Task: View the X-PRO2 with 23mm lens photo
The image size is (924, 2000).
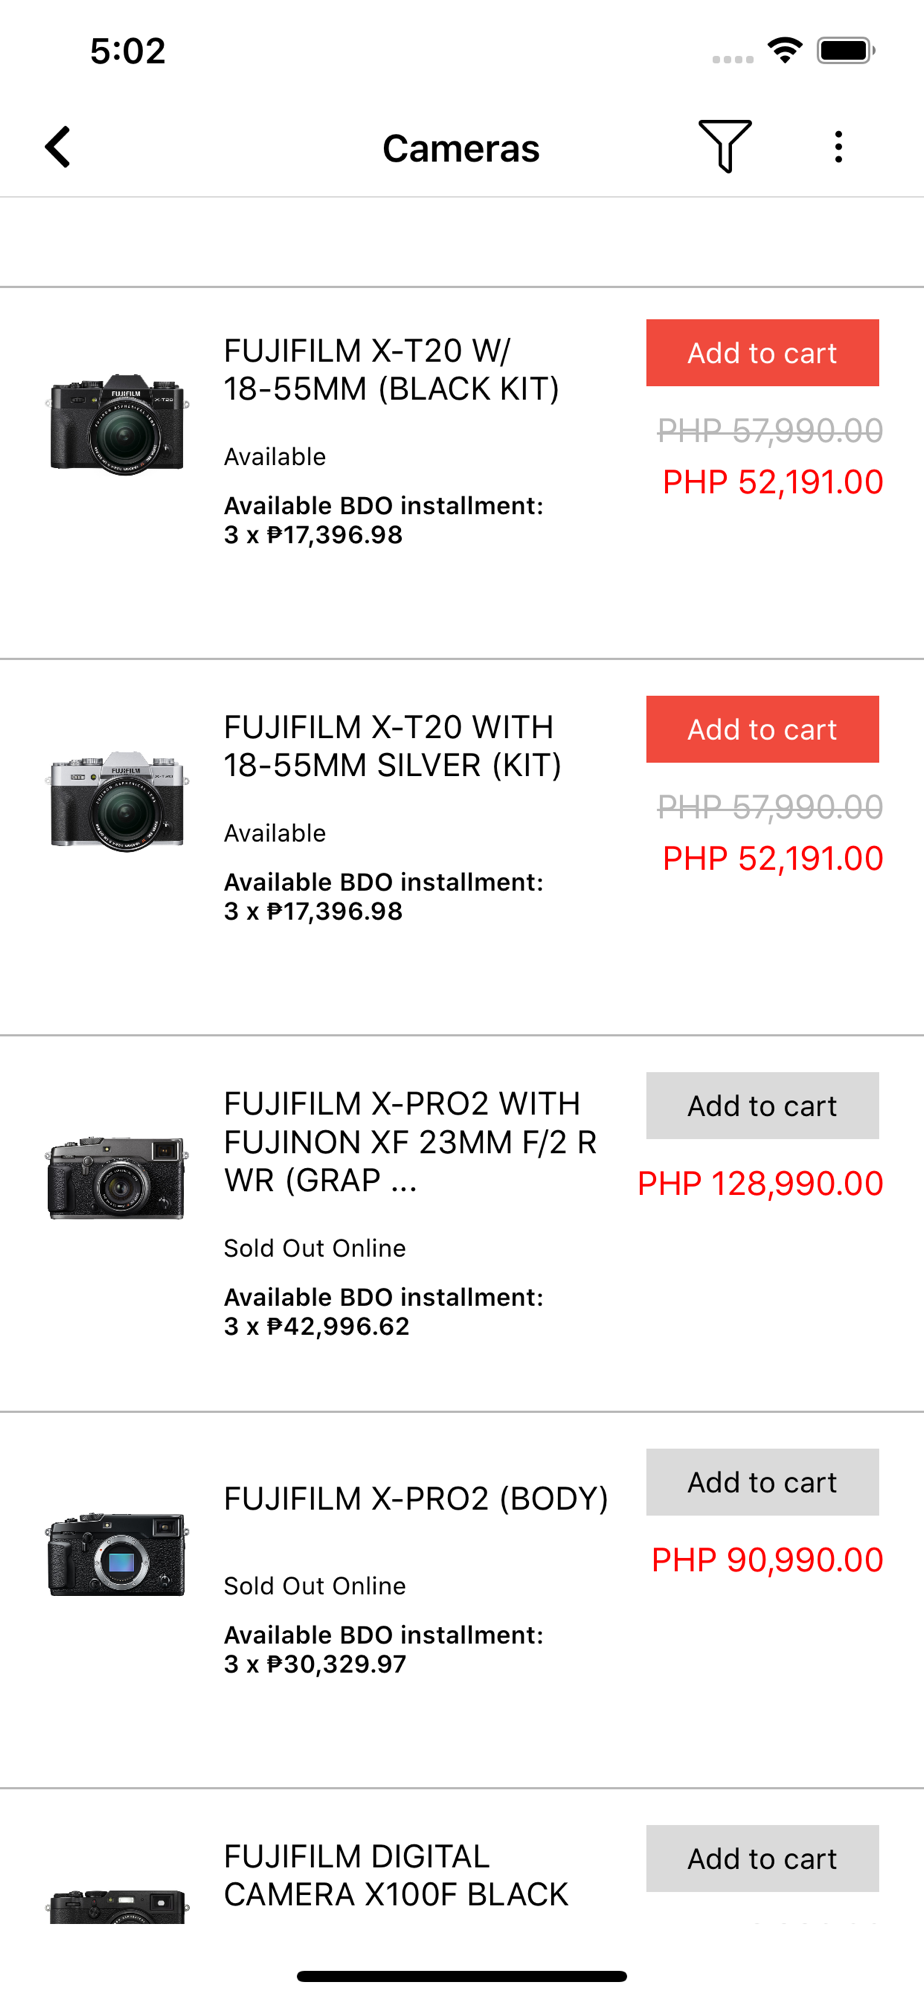Action: [117, 1177]
